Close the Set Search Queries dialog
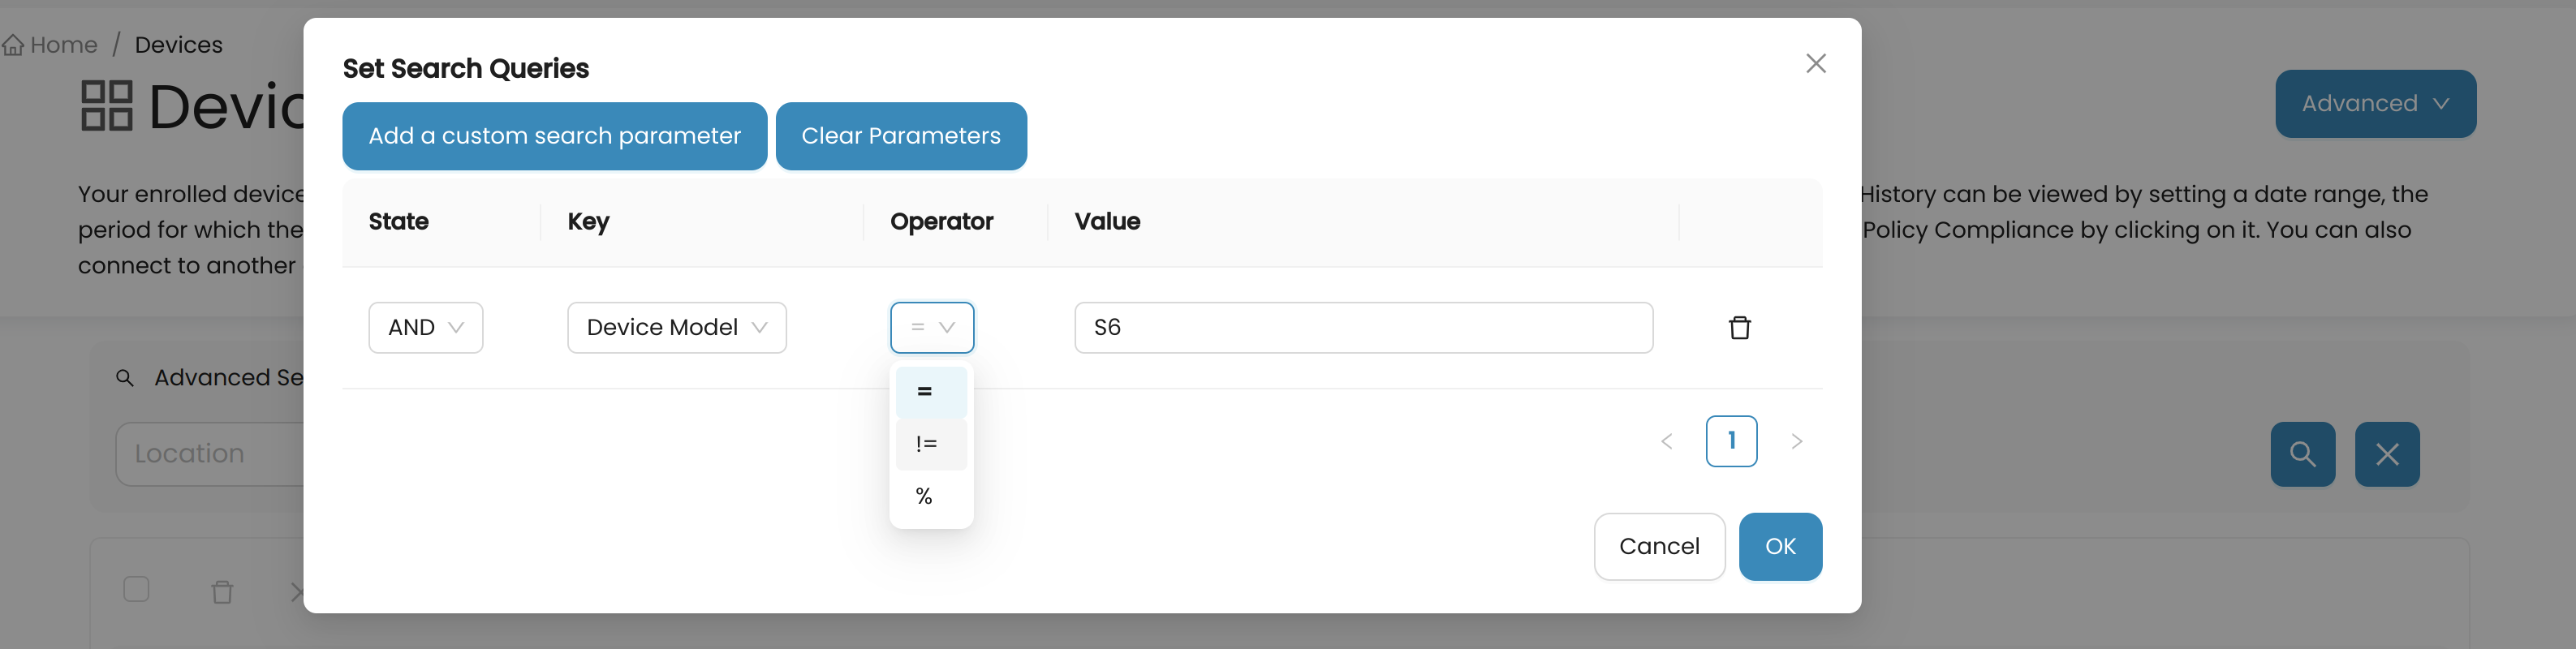 [x=1816, y=64]
